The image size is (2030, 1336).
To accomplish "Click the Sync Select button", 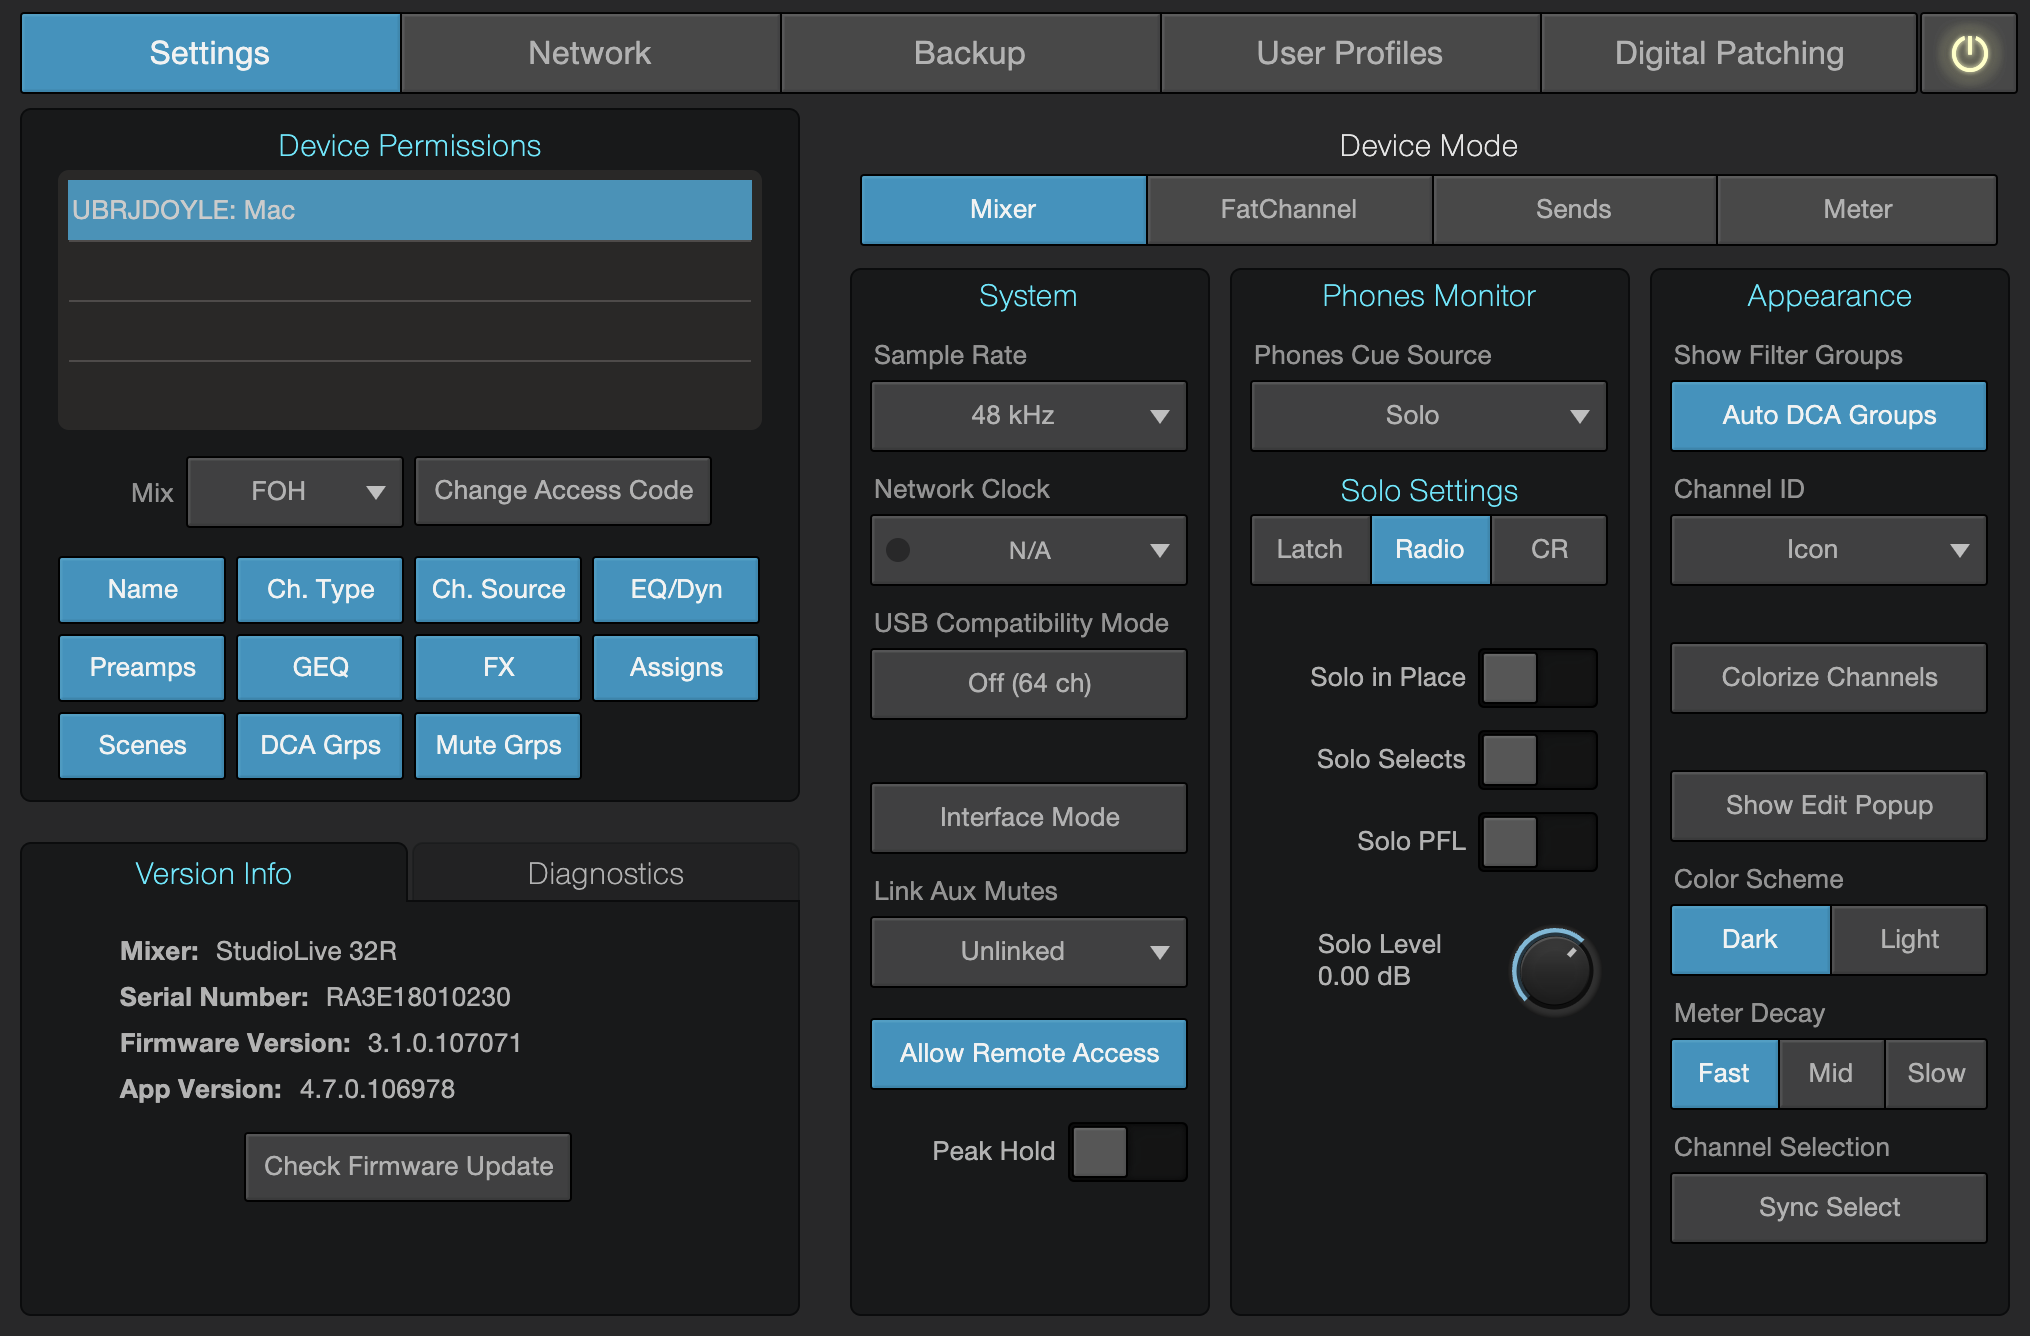I will (x=1829, y=1207).
